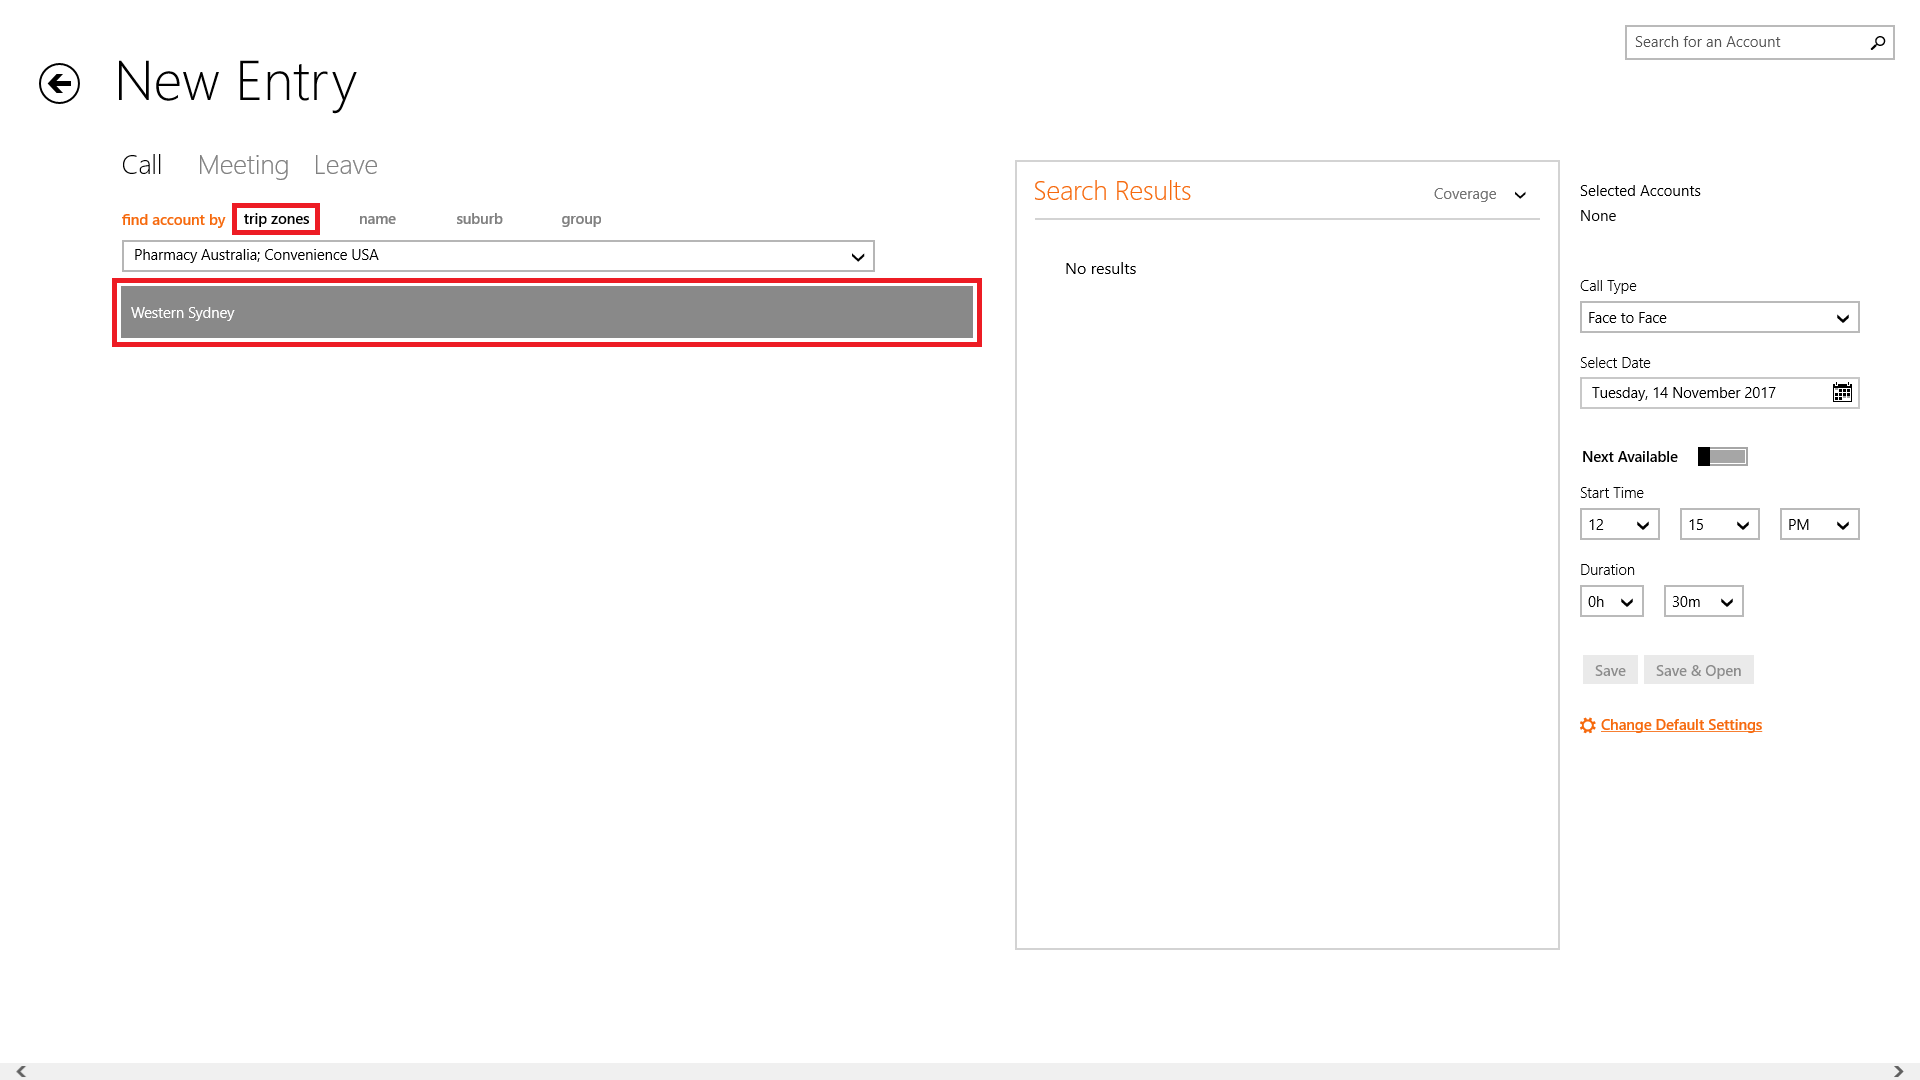This screenshot has width=1920, height=1080.
Task: Change the AM/PM dropdown
Action: [x=1818, y=525]
